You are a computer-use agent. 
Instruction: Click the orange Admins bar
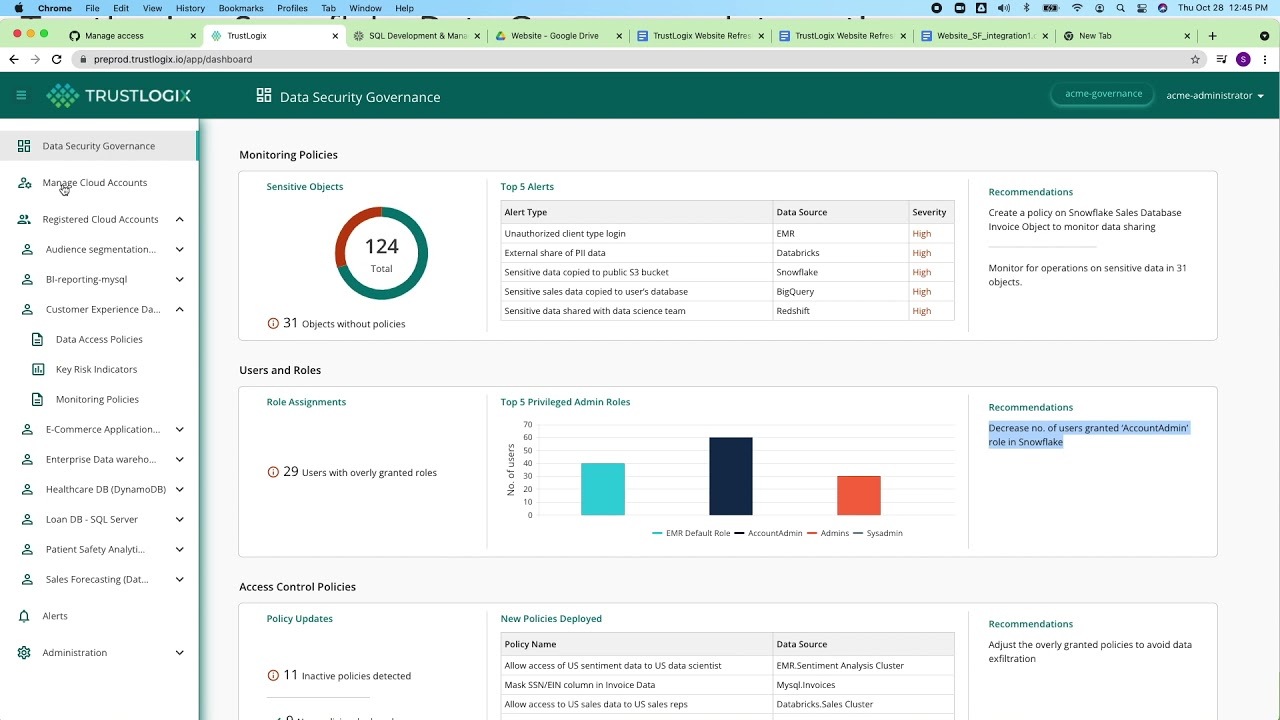click(x=859, y=495)
